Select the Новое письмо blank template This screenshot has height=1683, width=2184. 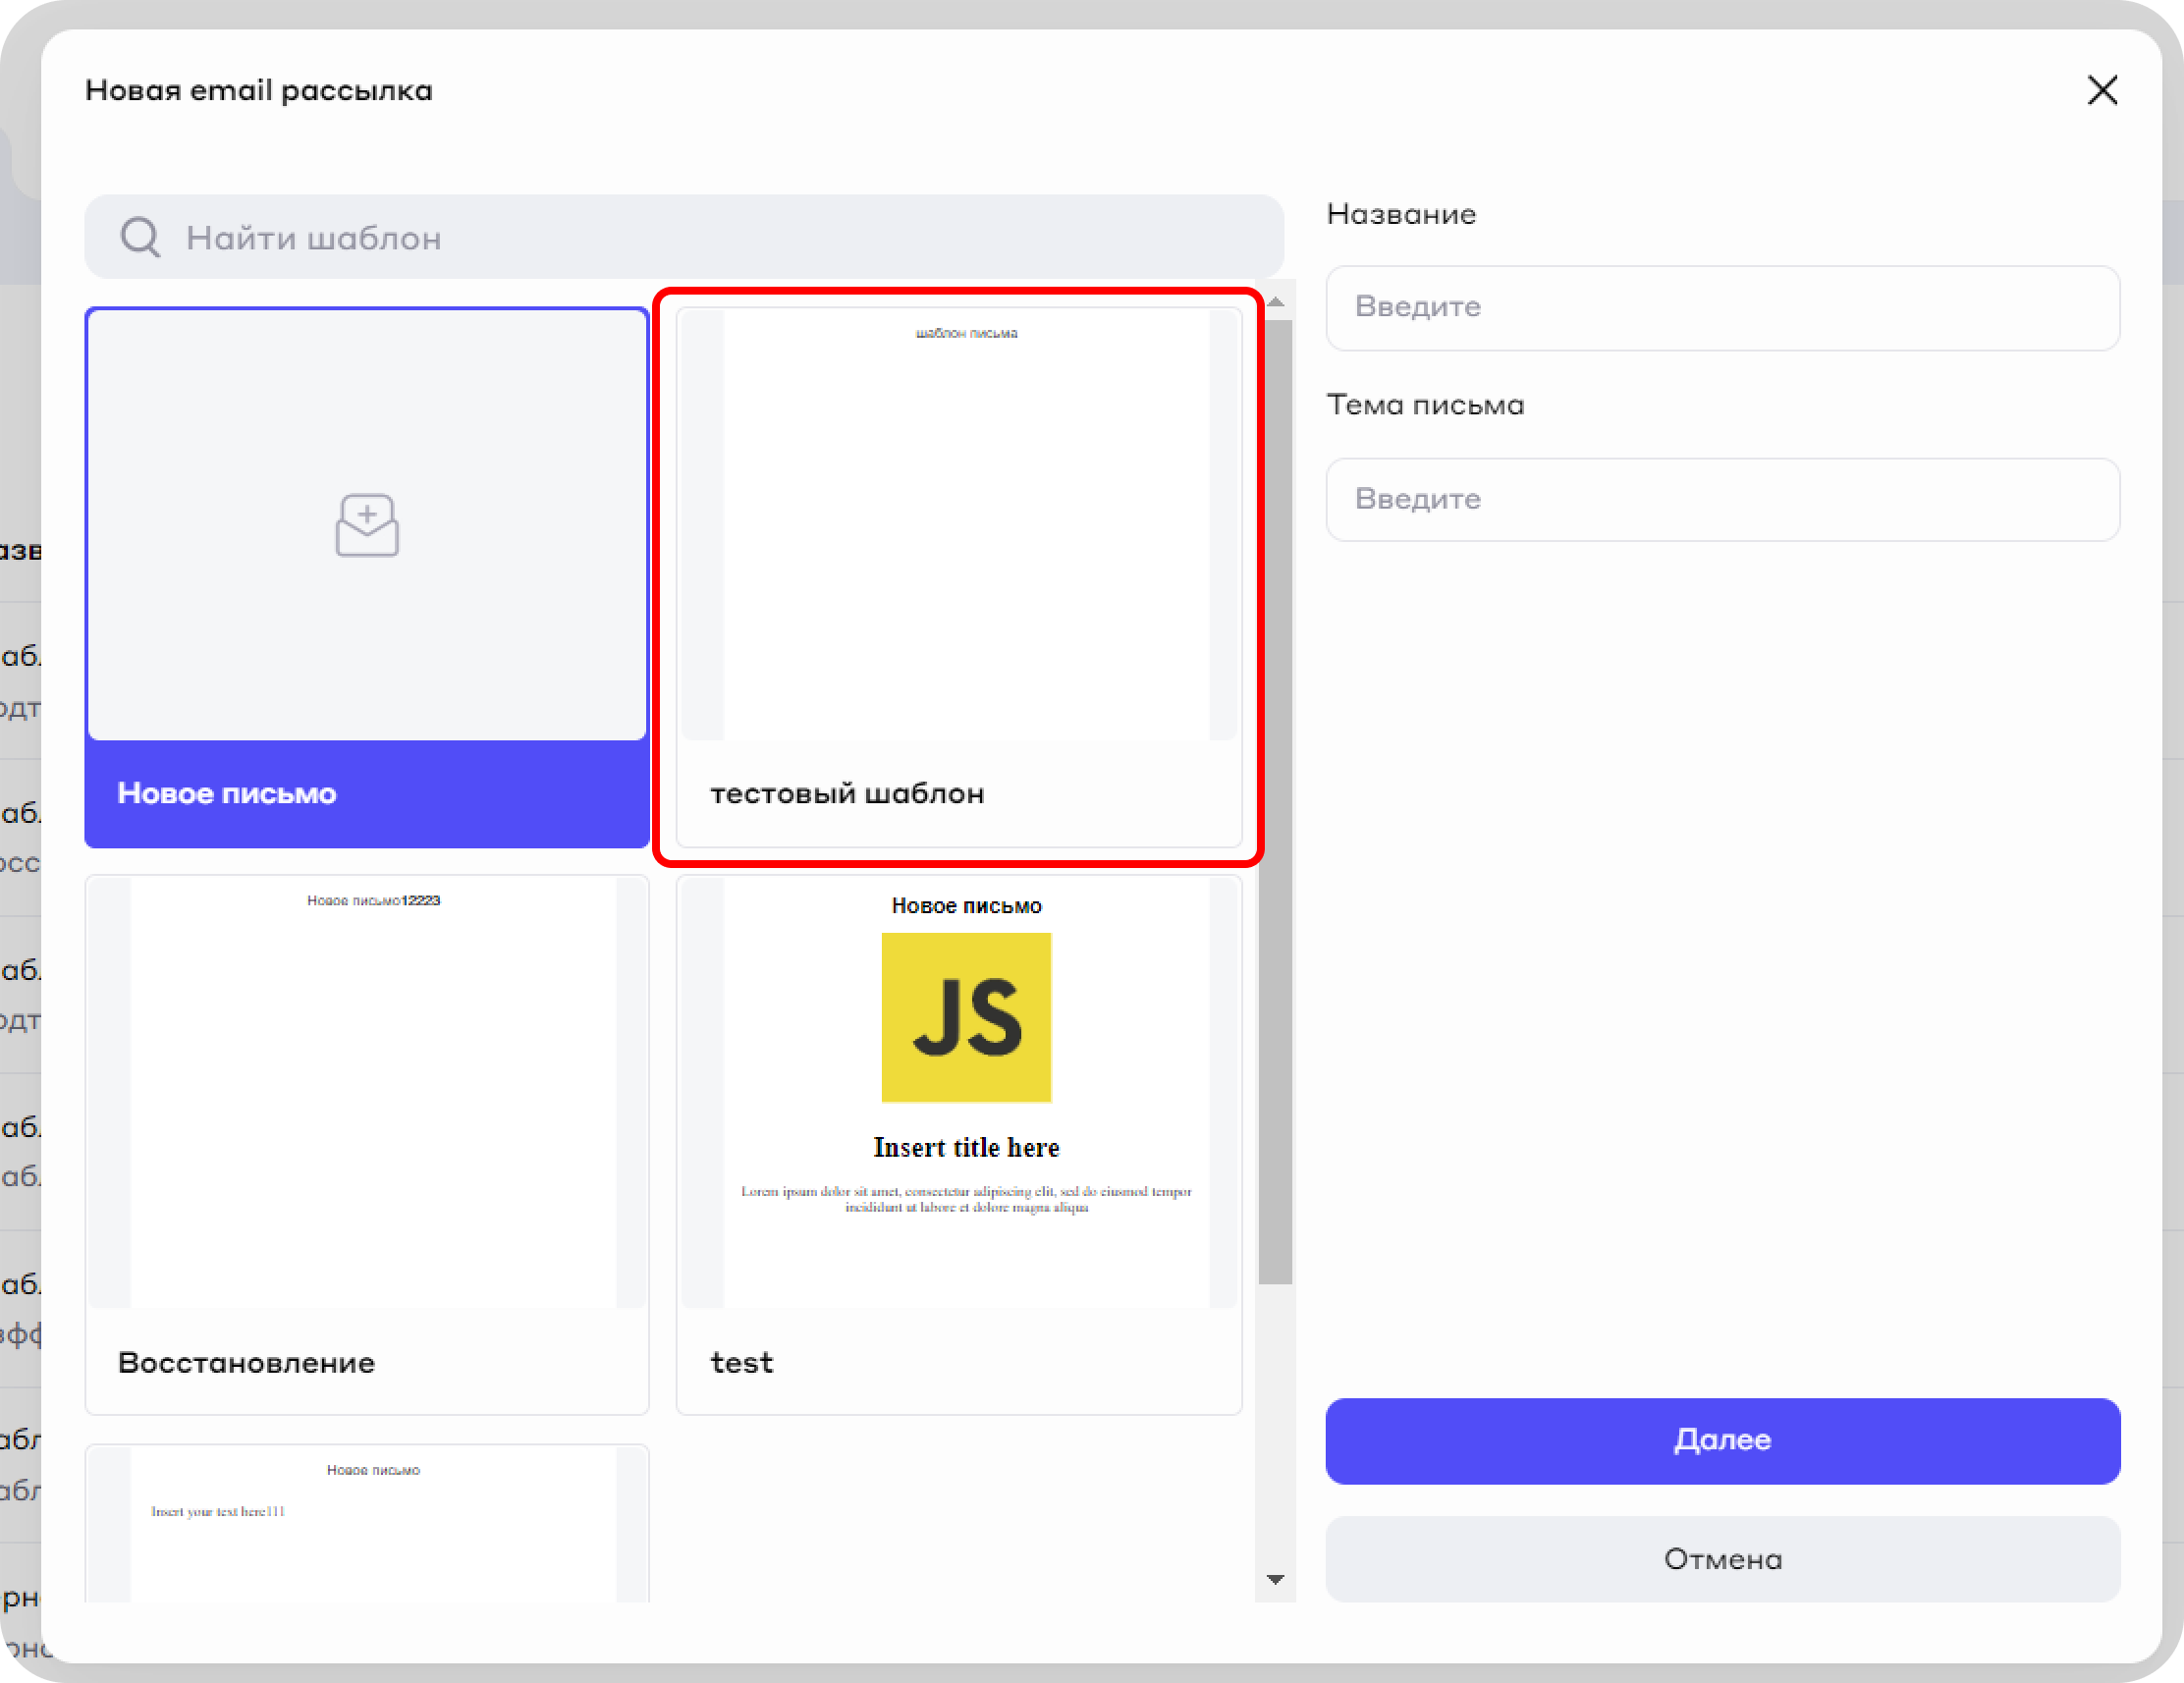367,600
